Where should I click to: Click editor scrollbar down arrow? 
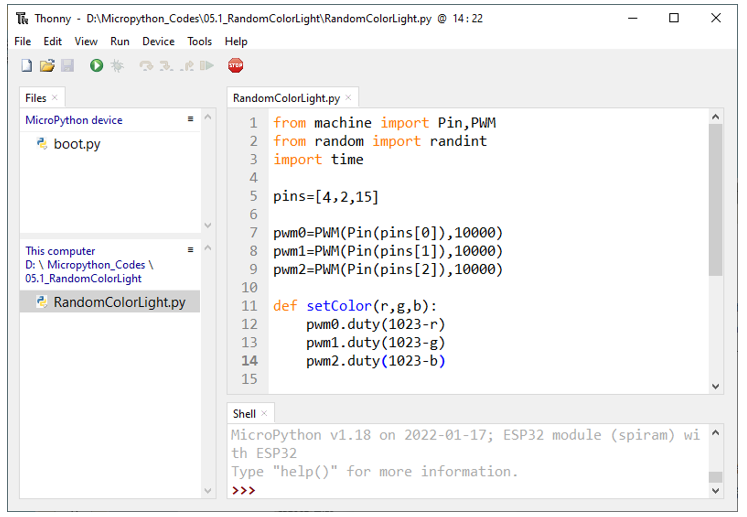point(716,386)
